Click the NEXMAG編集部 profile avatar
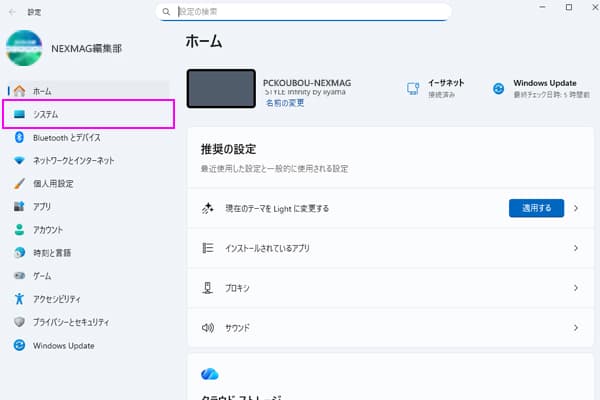The image size is (600, 400). coord(24,48)
